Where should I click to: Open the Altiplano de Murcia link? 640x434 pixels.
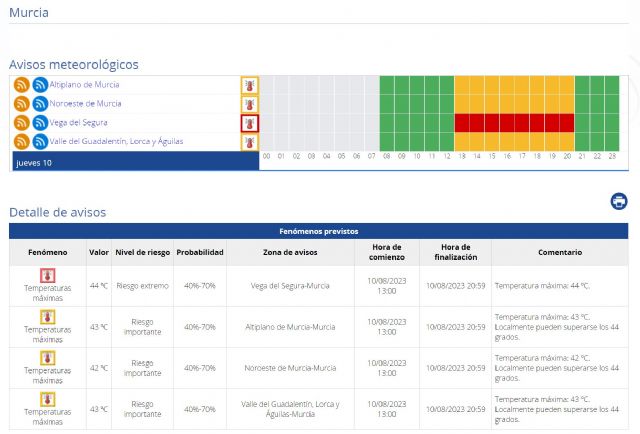(x=85, y=85)
